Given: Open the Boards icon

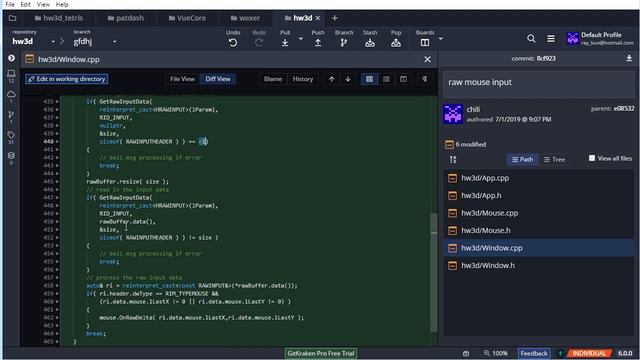Looking at the screenshot, I should click(425, 42).
